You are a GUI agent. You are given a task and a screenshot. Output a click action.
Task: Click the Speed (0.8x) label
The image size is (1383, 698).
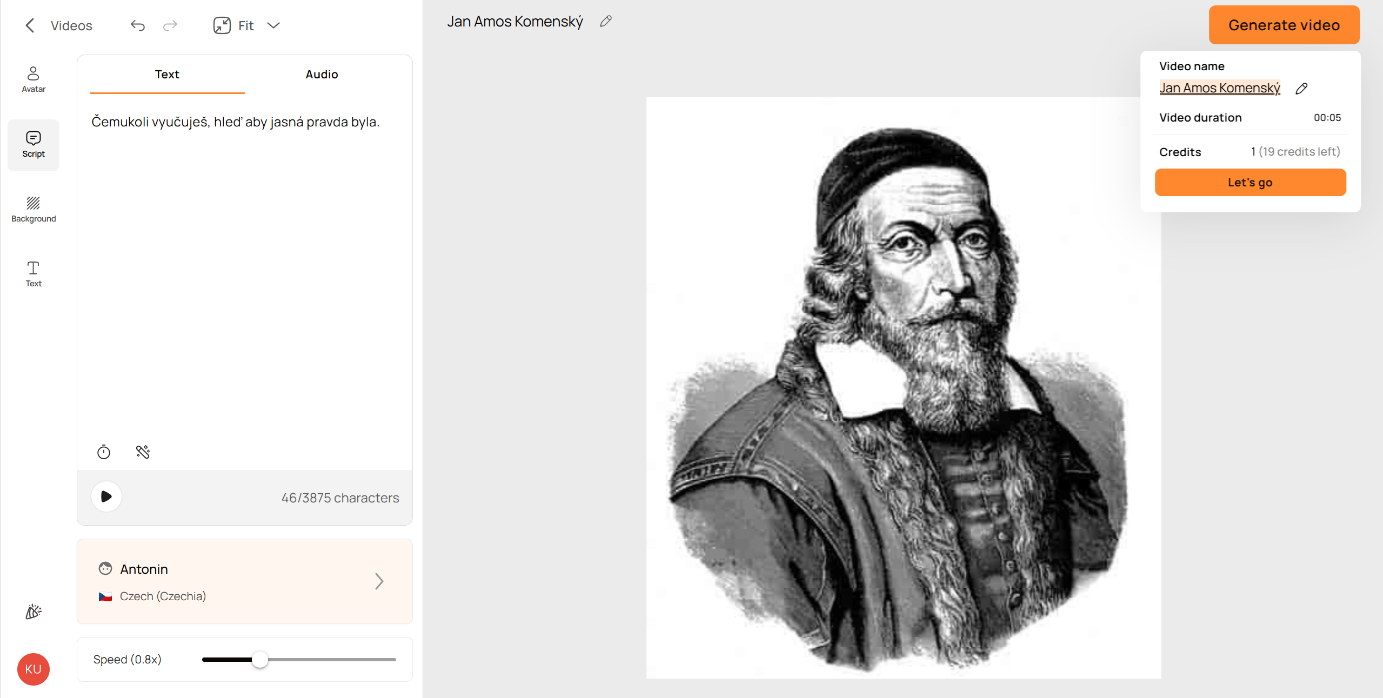click(x=127, y=660)
